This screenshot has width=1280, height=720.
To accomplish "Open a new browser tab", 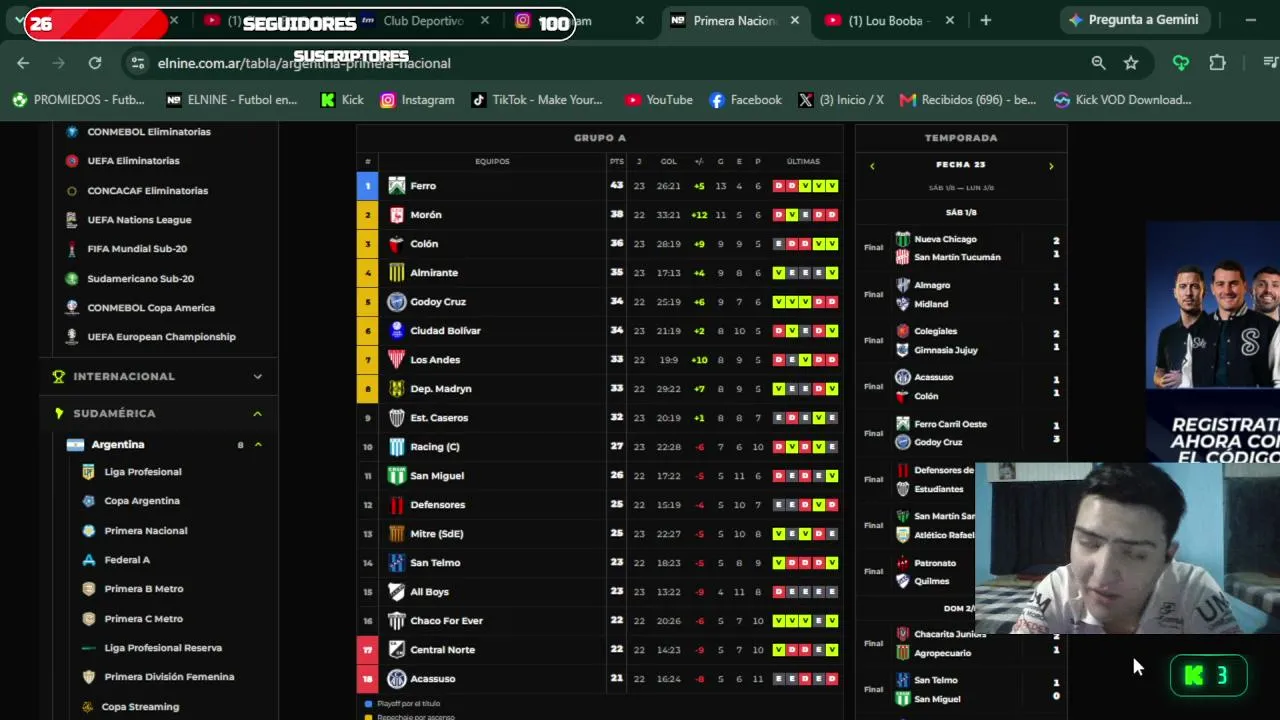I will 986,20.
